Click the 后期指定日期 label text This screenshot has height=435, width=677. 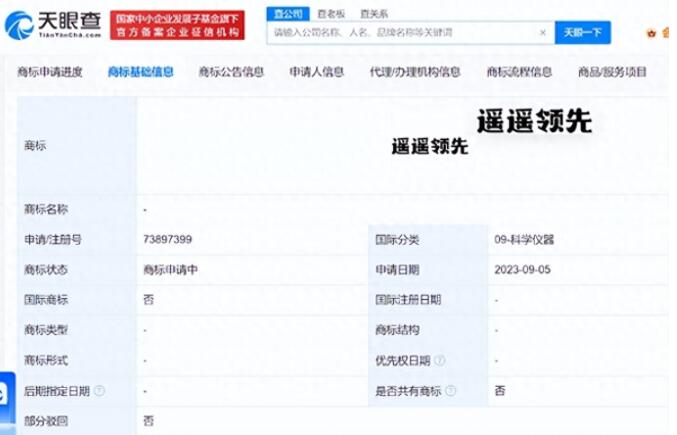point(57,391)
